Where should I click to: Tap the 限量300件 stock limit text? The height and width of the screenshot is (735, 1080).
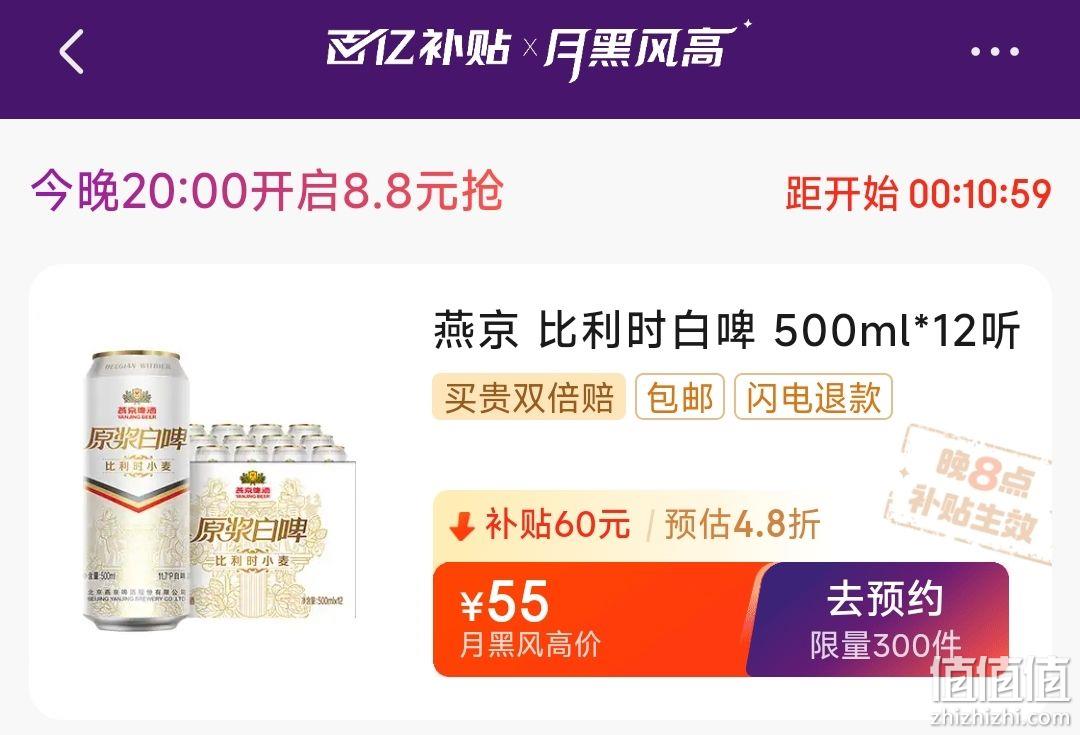(x=885, y=646)
